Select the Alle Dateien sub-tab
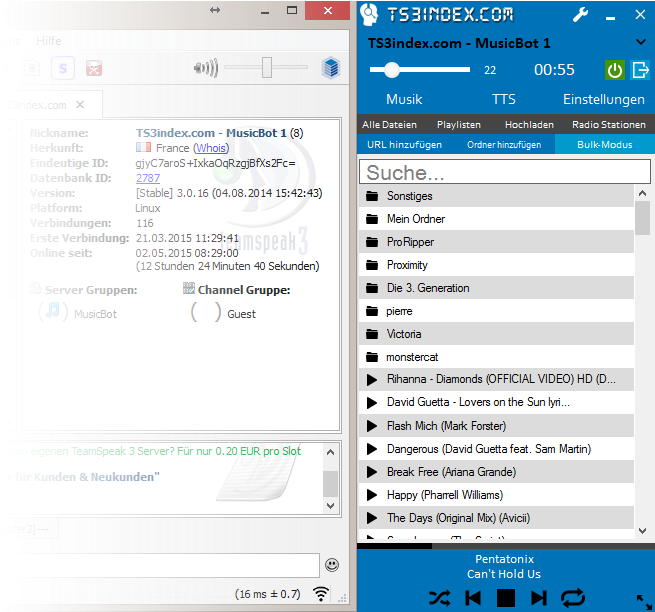 (389, 124)
